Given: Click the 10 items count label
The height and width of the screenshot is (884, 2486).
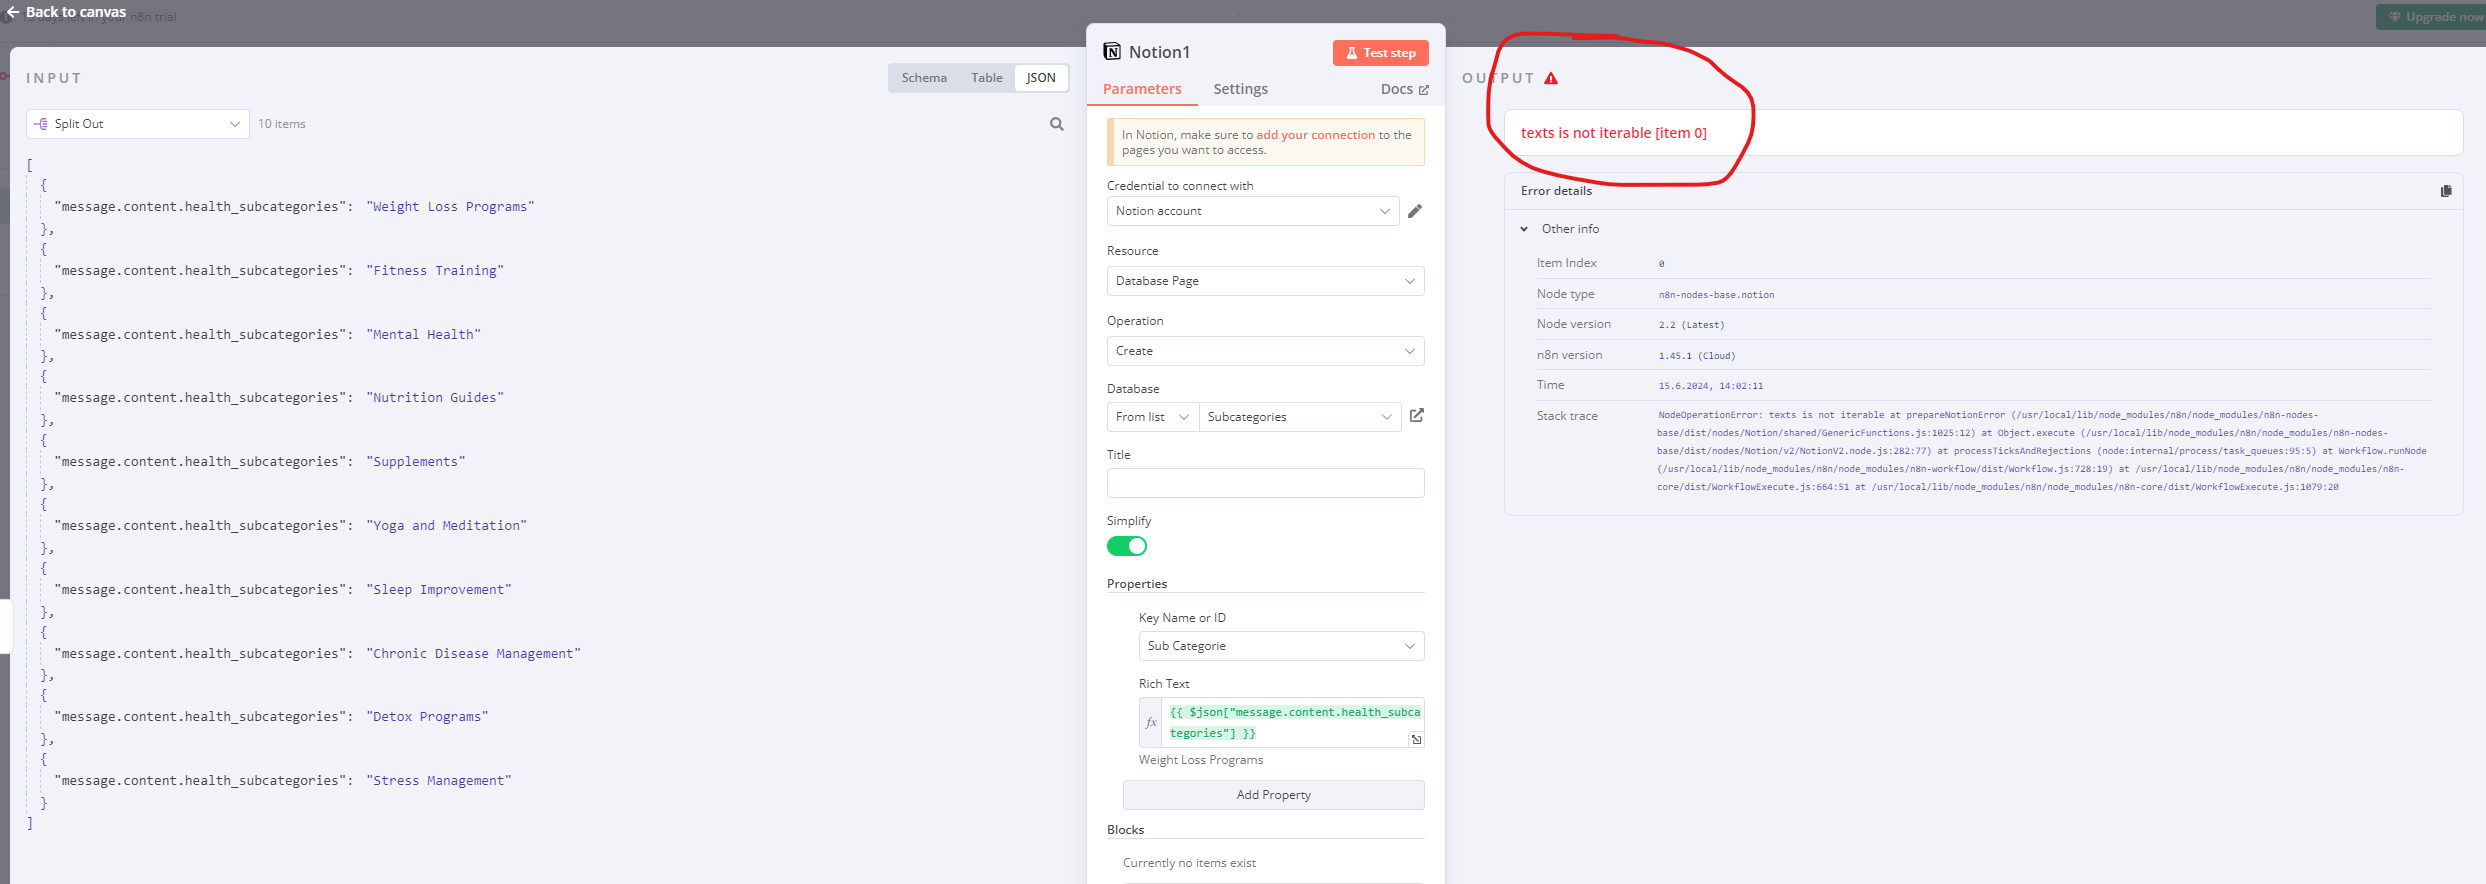Looking at the screenshot, I should 282,124.
